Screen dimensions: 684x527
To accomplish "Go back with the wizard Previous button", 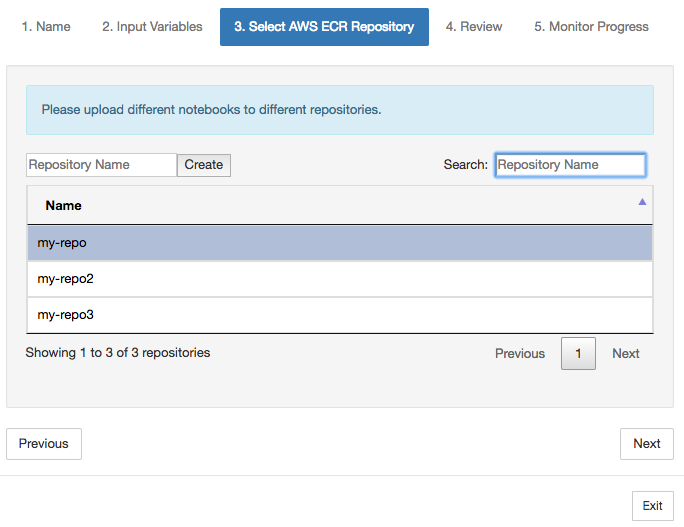I will 44,444.
